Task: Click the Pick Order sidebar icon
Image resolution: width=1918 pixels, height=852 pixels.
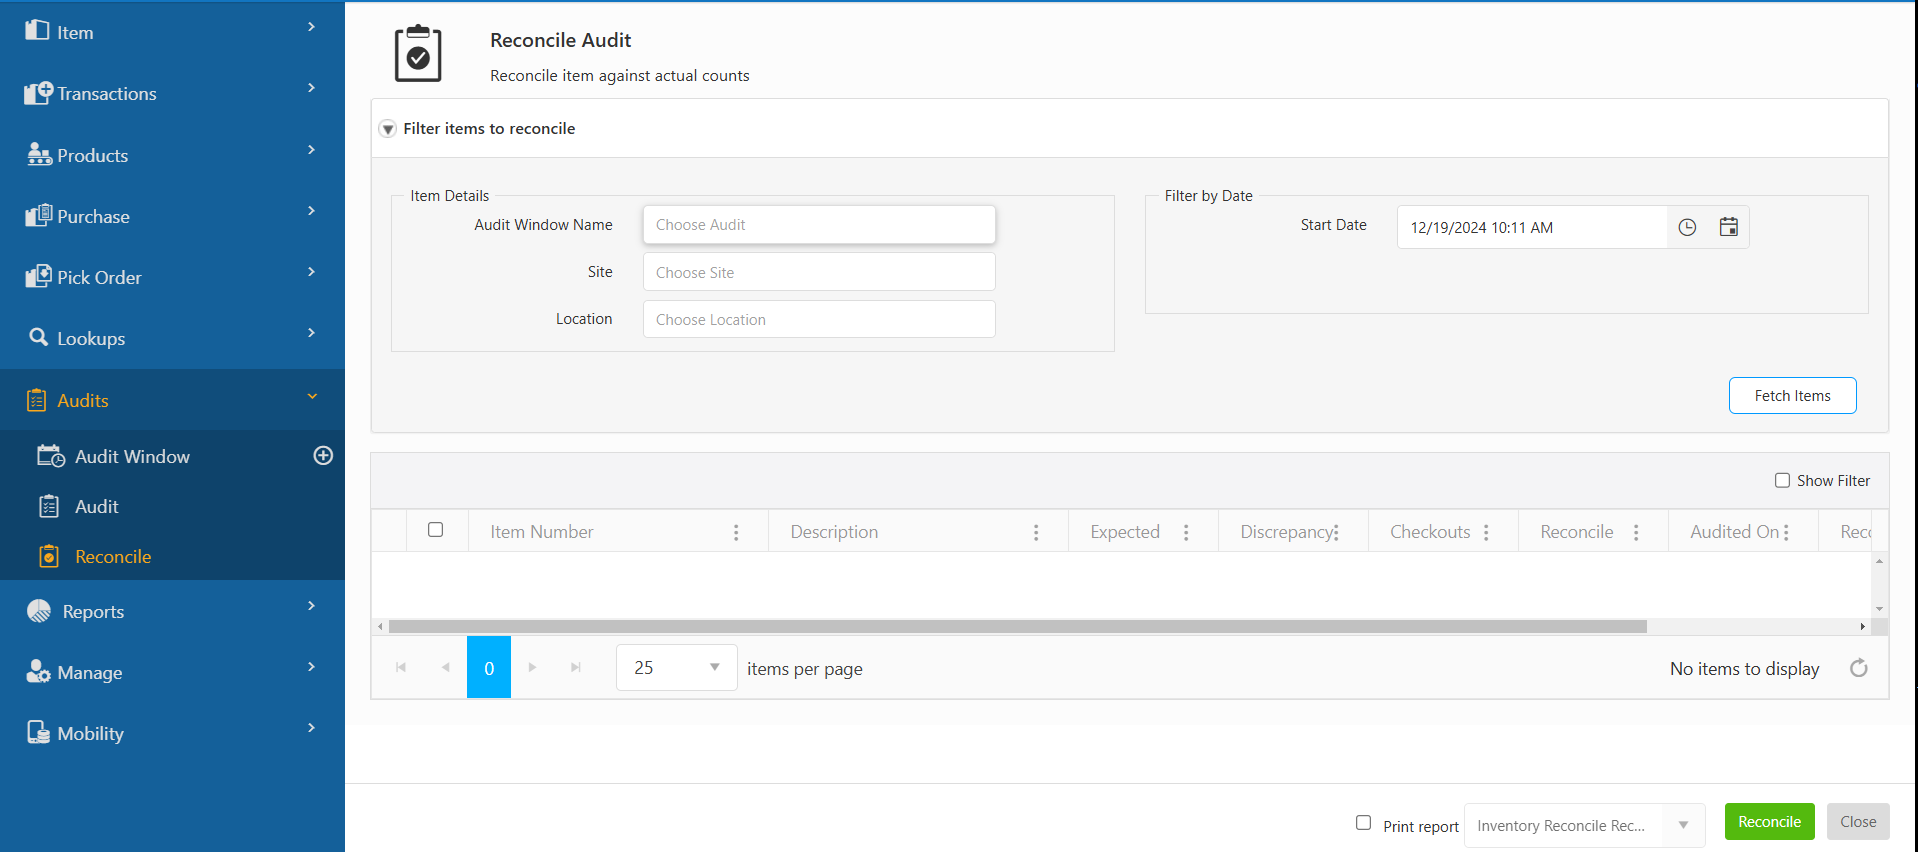Action: (x=38, y=276)
